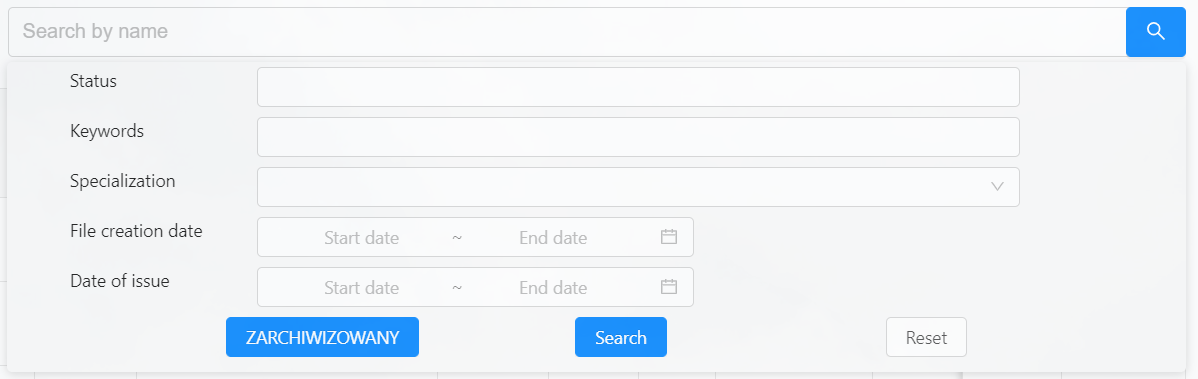Click into the Keywords input field
This screenshot has width=1198, height=379.
click(x=638, y=137)
